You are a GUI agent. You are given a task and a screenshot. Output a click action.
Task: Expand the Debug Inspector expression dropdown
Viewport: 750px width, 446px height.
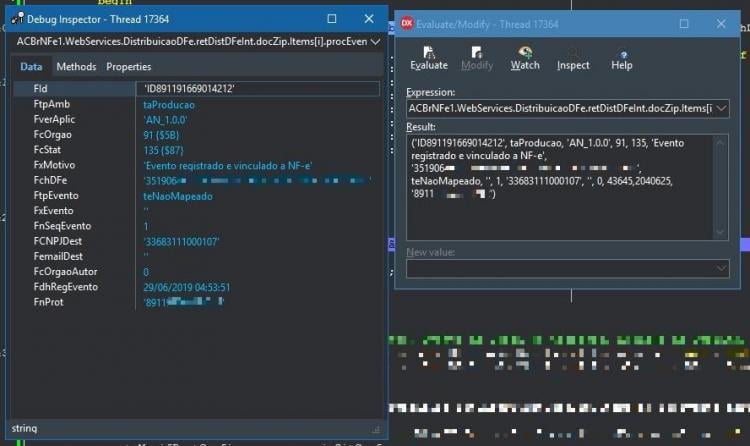(x=375, y=42)
